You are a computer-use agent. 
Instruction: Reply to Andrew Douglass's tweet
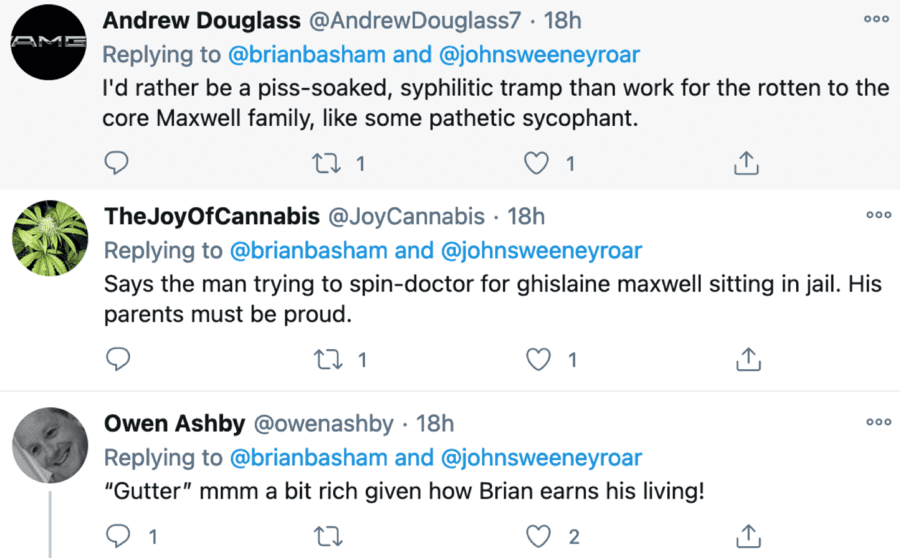[x=118, y=162]
